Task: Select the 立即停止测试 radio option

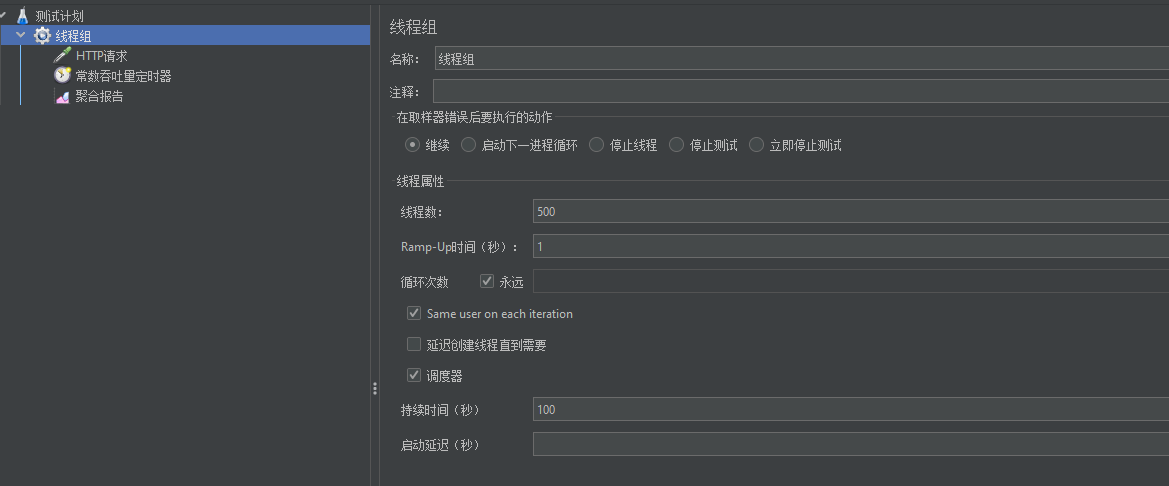Action: pyautogui.click(x=756, y=145)
